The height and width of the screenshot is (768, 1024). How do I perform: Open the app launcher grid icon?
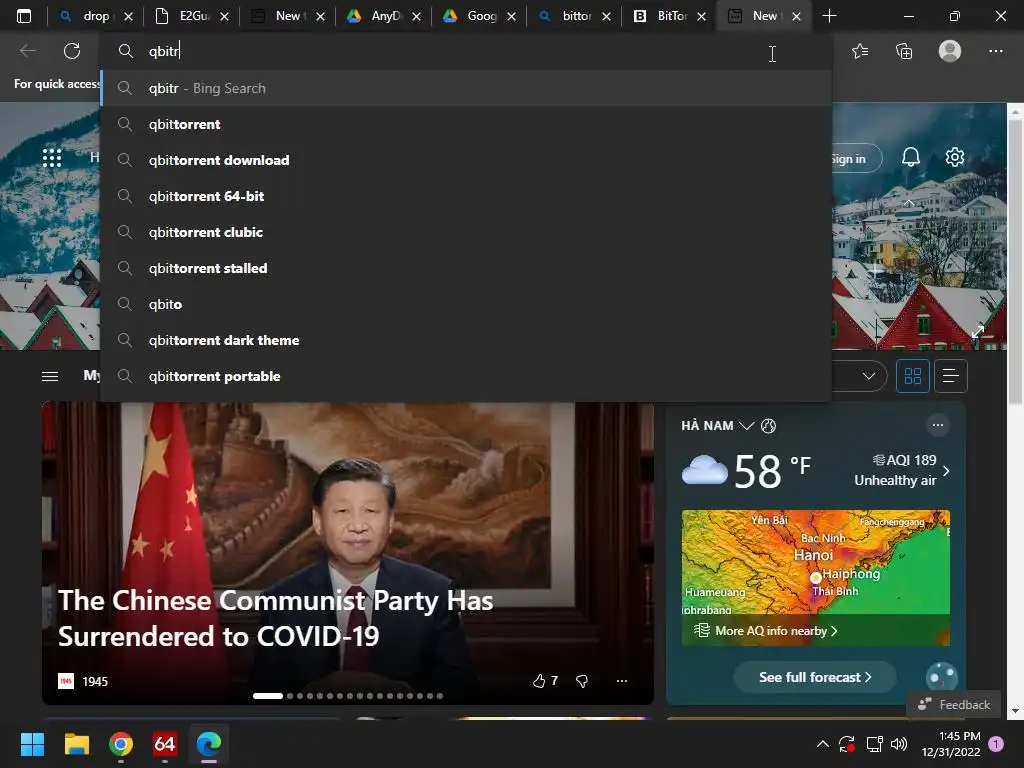[x=52, y=157]
